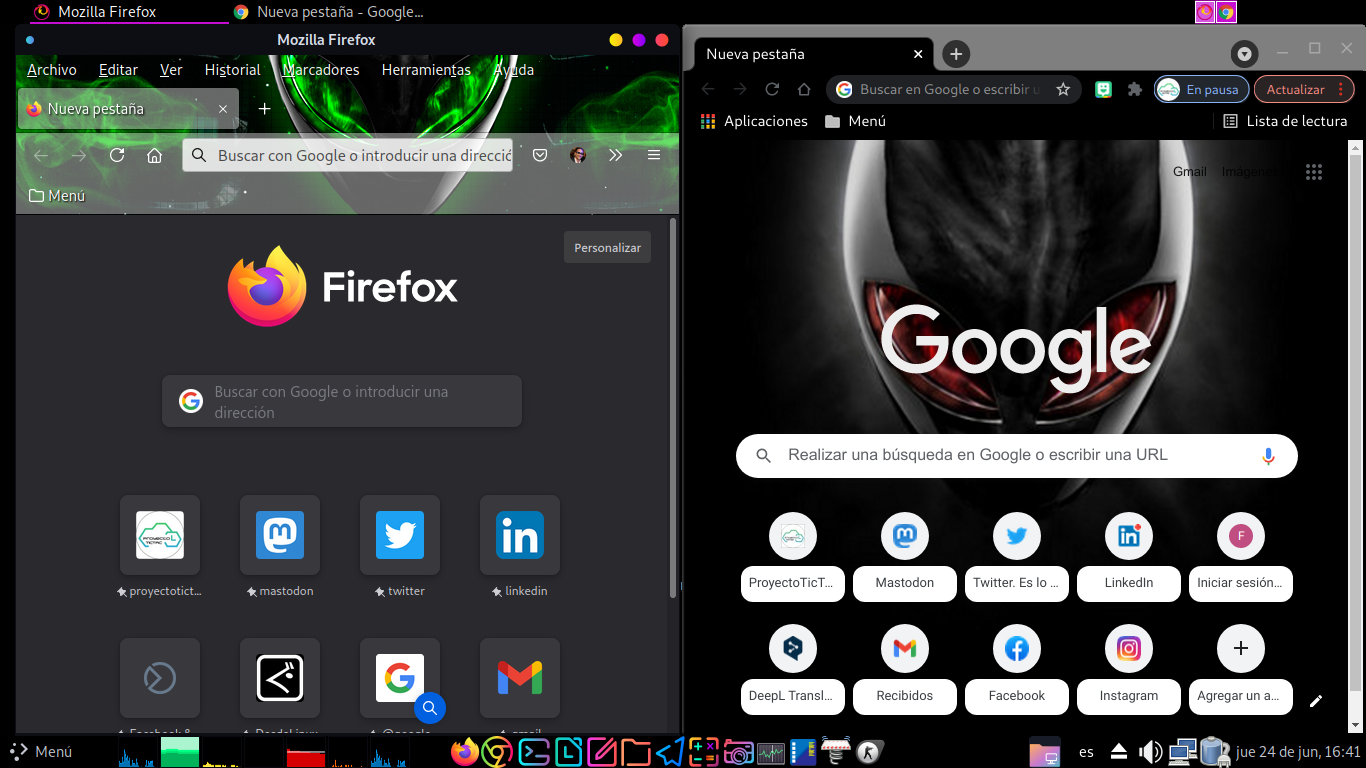Open the volume control in system tray
This screenshot has width=1366, height=768.
(1151, 752)
